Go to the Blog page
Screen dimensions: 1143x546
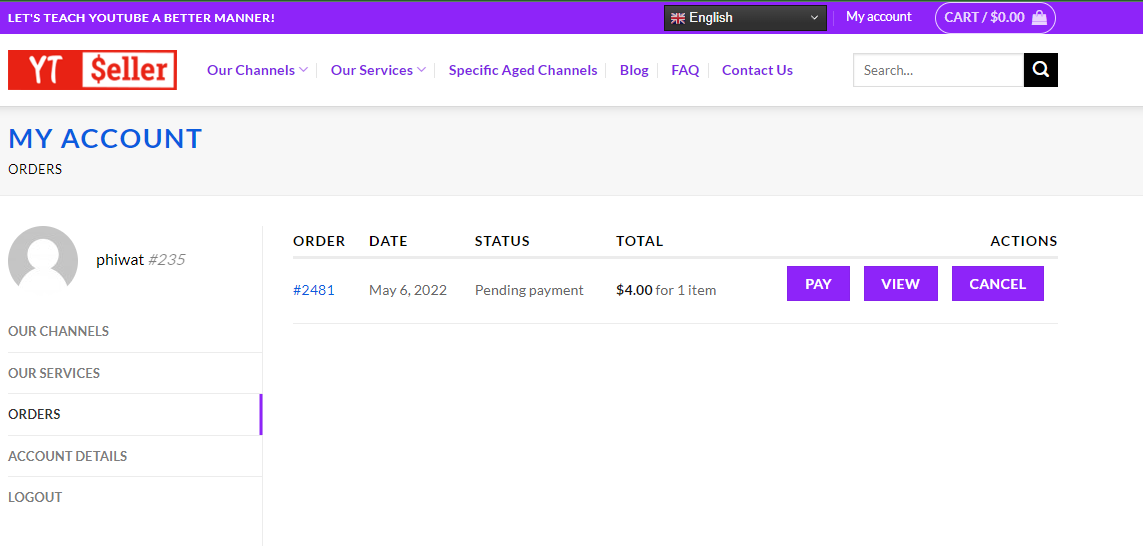(634, 70)
